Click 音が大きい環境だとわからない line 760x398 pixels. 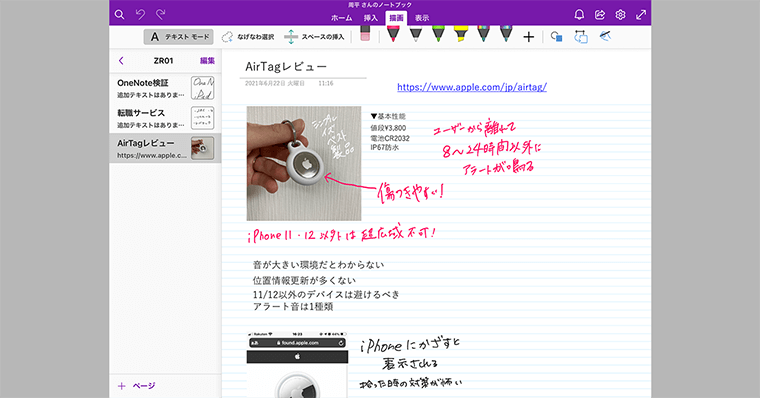[318, 265]
